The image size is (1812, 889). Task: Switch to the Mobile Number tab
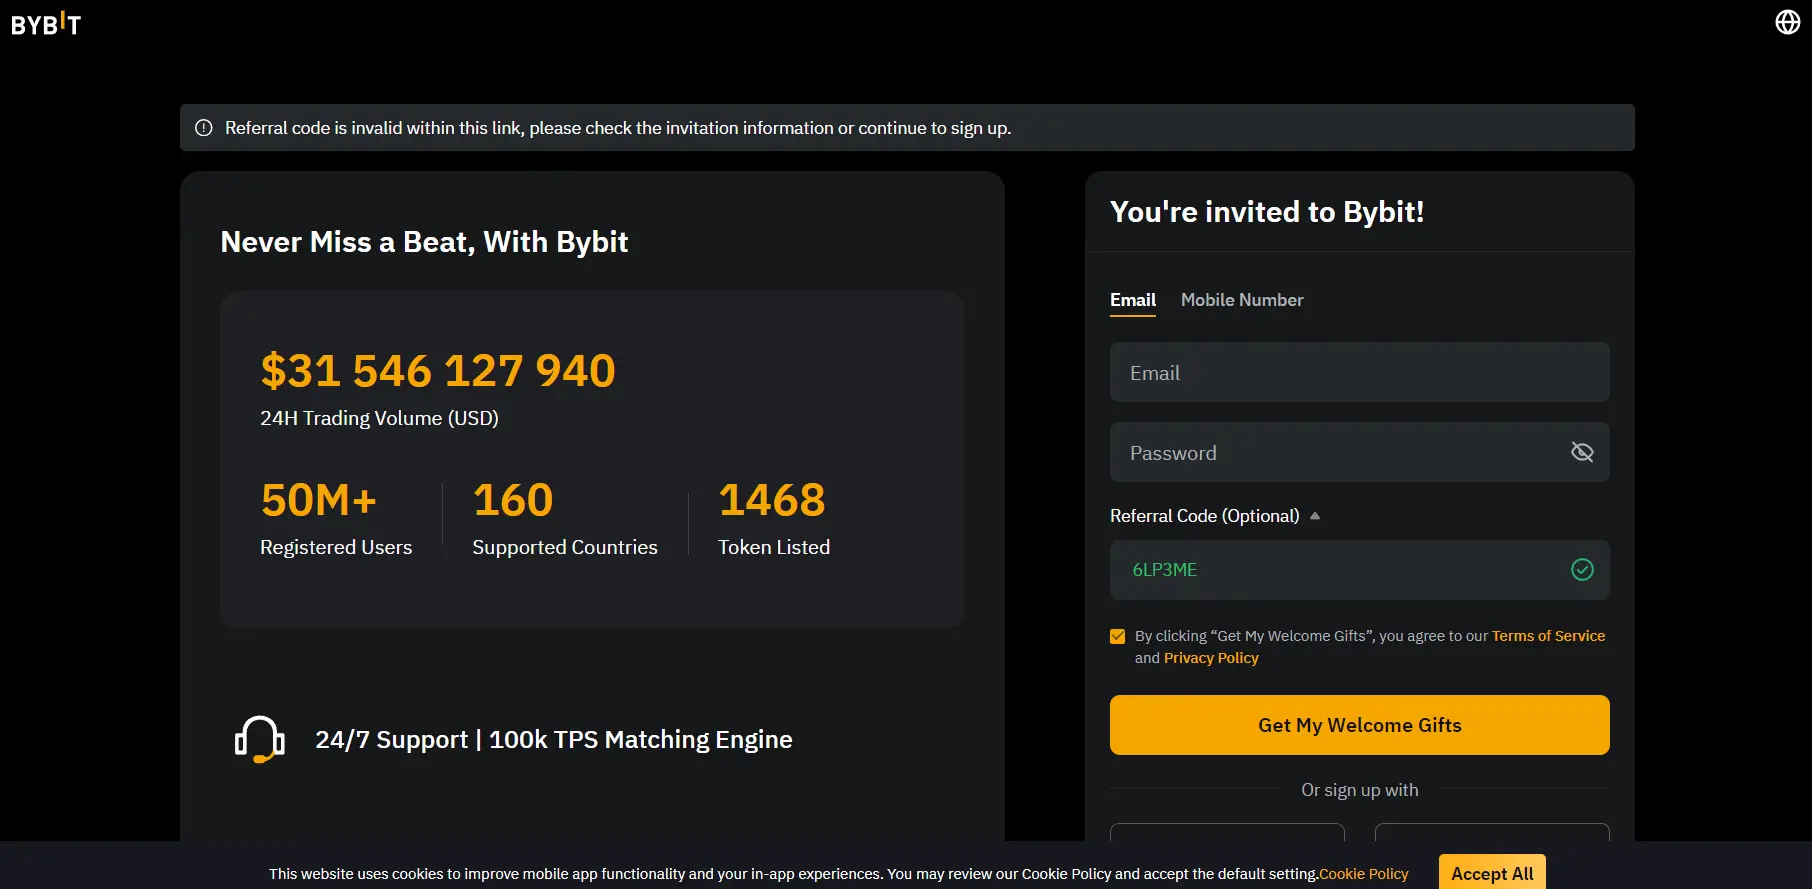point(1242,300)
